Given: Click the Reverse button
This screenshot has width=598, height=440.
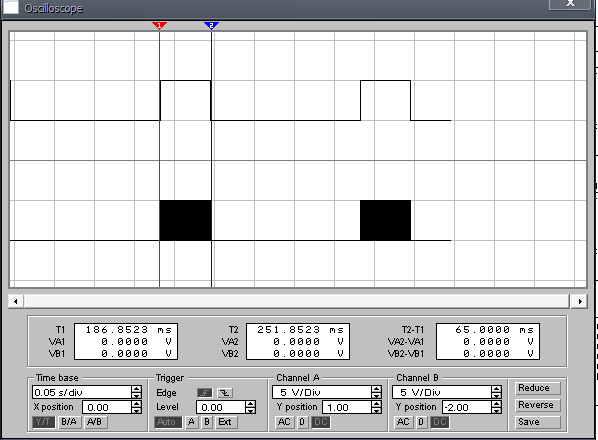Looking at the screenshot, I should (537, 405).
